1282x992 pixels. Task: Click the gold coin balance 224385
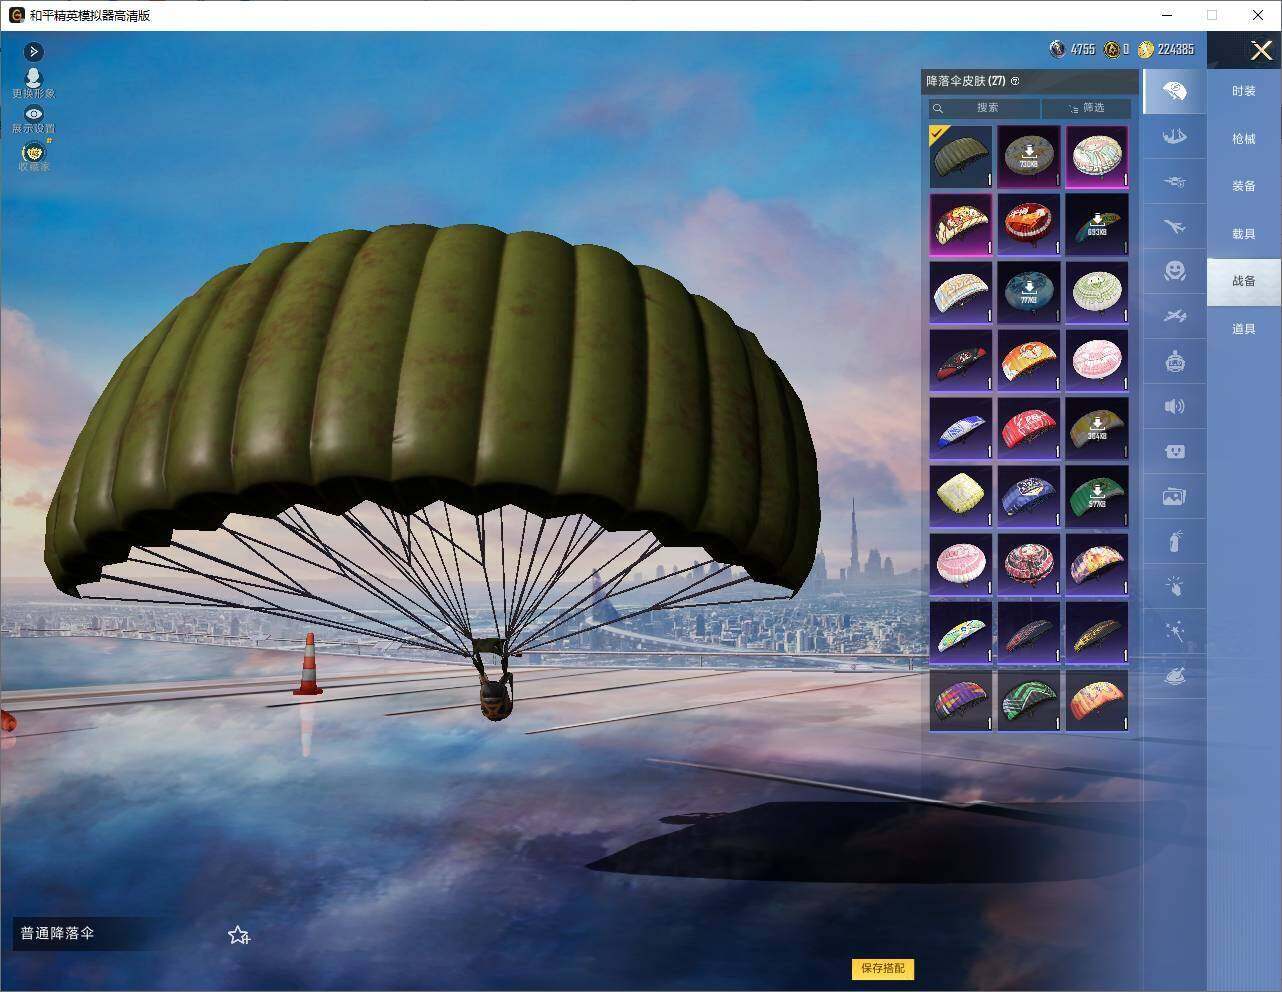pyautogui.click(x=1166, y=49)
